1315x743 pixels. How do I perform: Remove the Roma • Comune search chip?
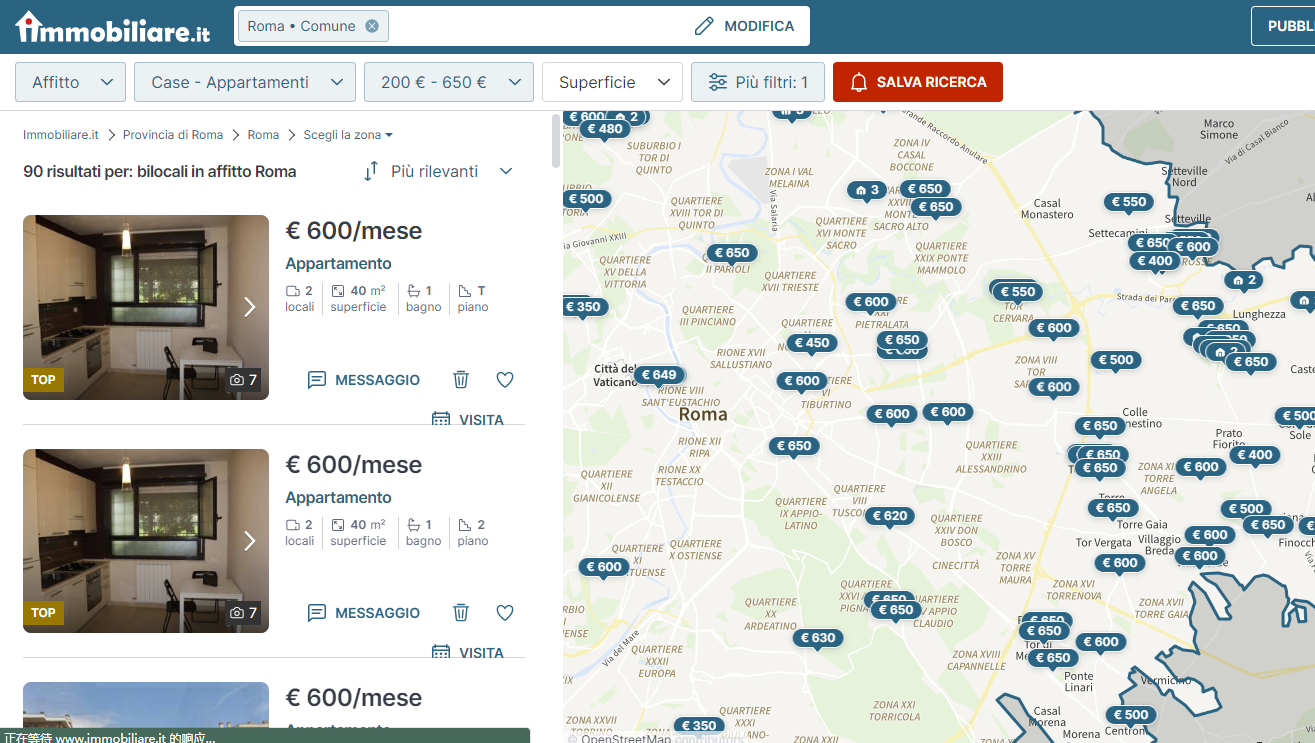tap(372, 26)
